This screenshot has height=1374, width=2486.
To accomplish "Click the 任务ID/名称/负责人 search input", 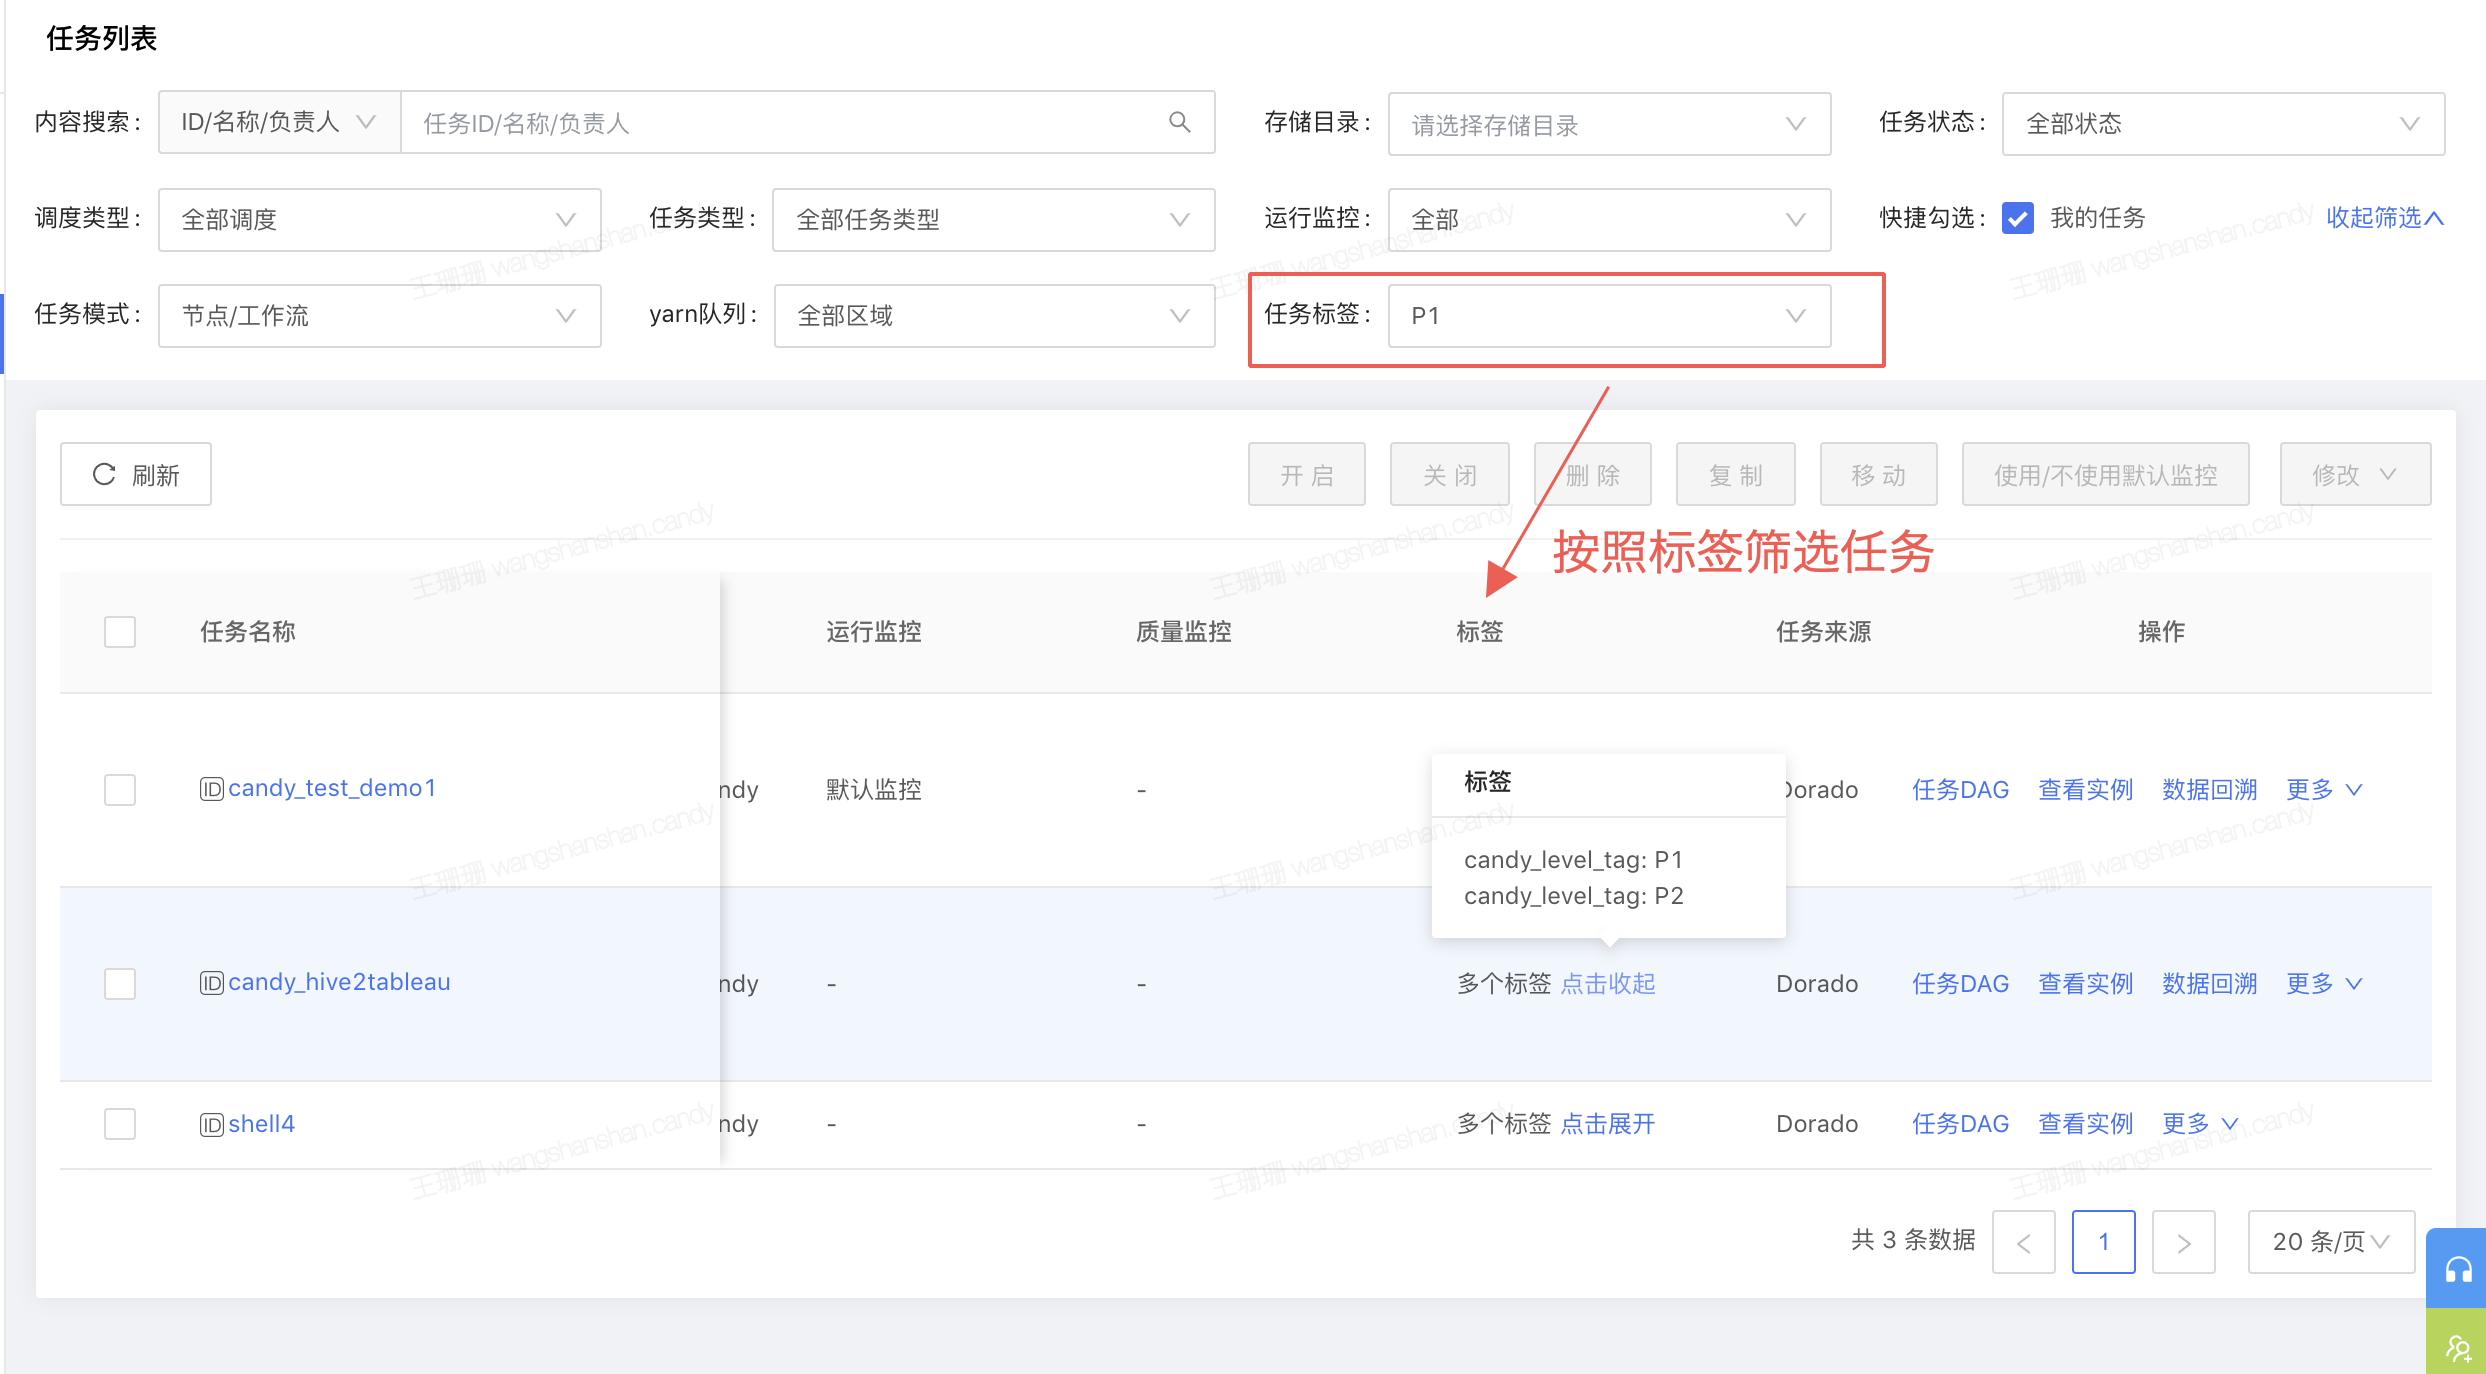I will point(780,123).
